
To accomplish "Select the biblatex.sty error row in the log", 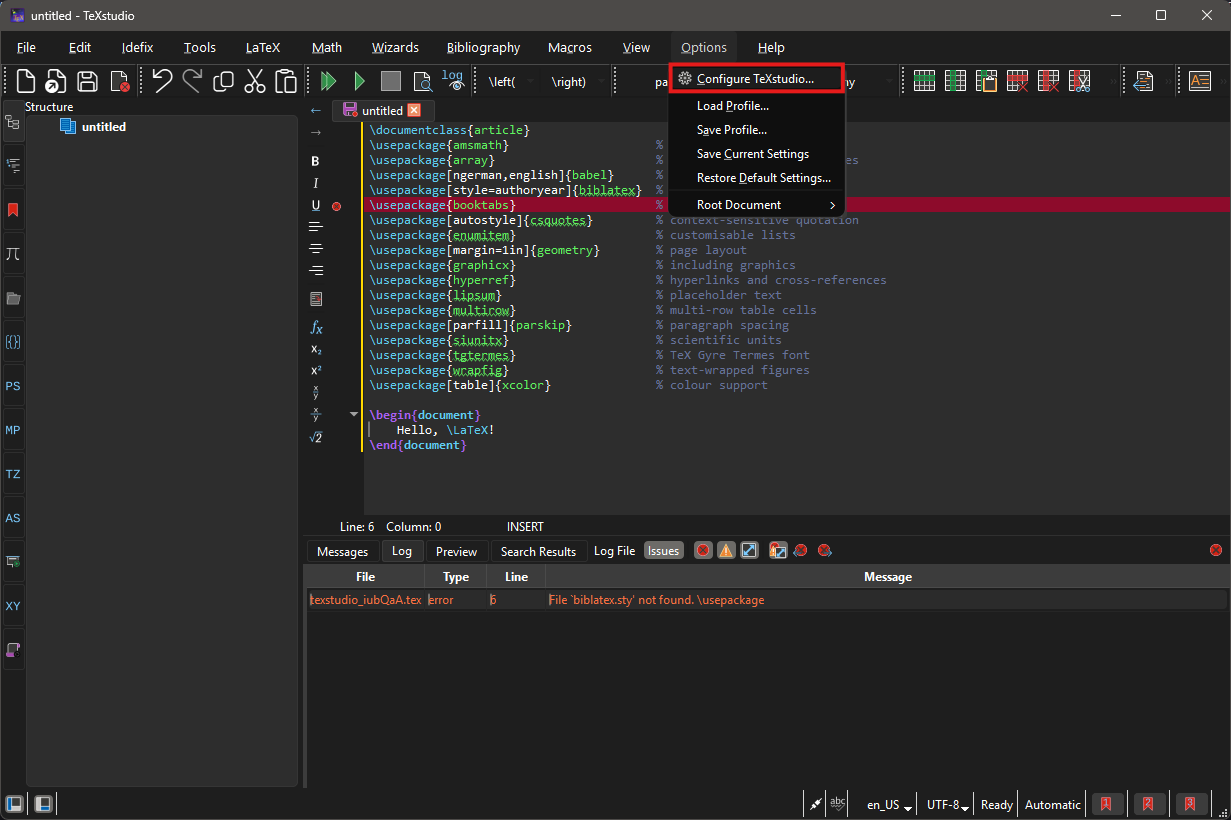I will [600, 599].
